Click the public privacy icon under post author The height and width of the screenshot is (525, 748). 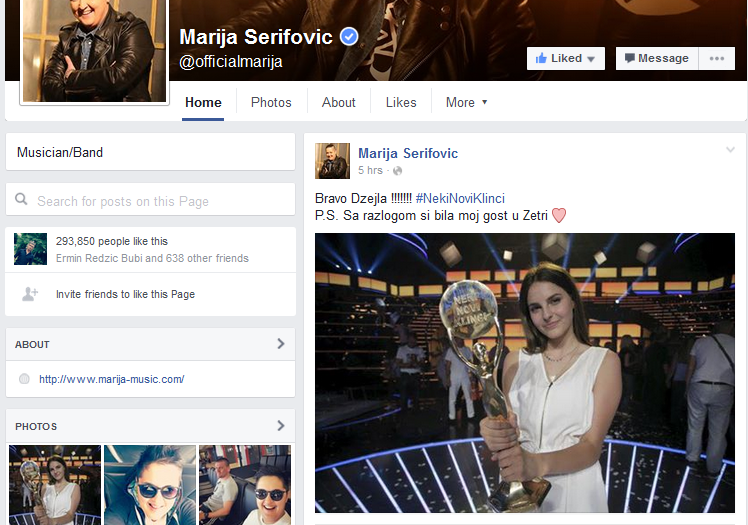tap(397, 171)
